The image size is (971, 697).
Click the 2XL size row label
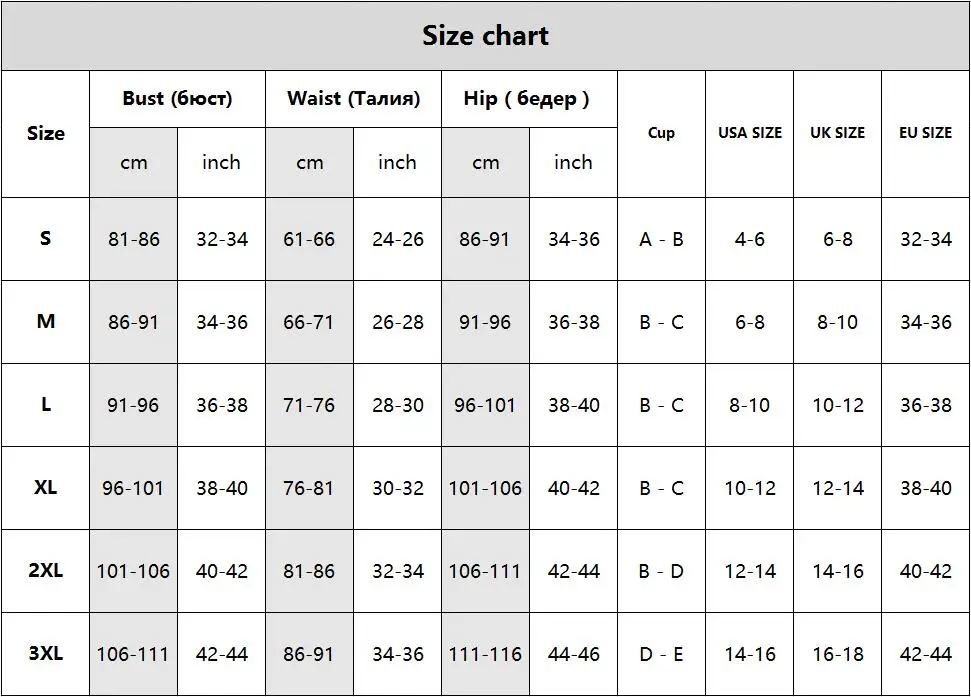point(46,571)
